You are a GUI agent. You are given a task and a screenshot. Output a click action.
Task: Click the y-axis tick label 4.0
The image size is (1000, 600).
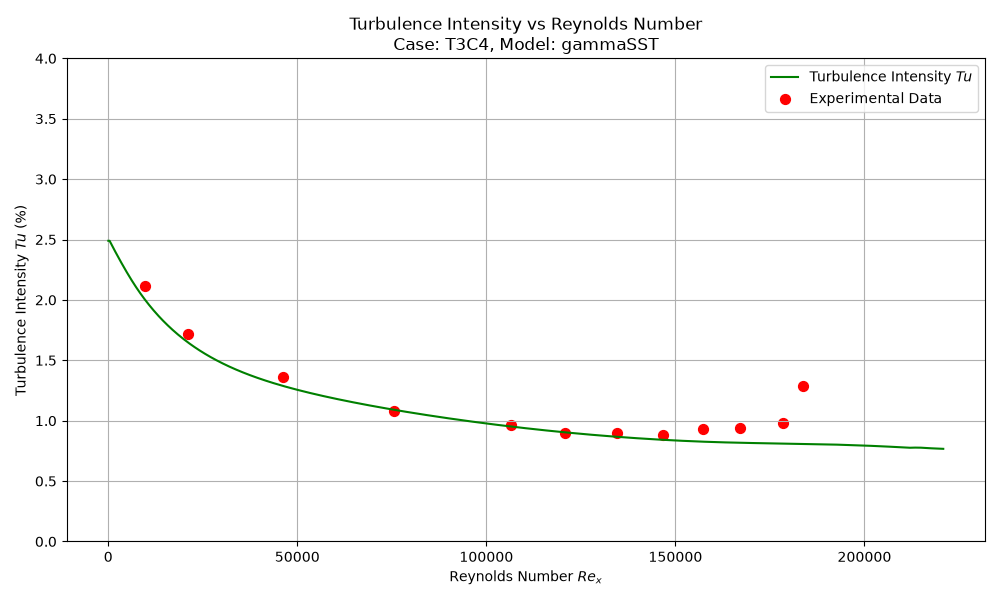coord(45,59)
